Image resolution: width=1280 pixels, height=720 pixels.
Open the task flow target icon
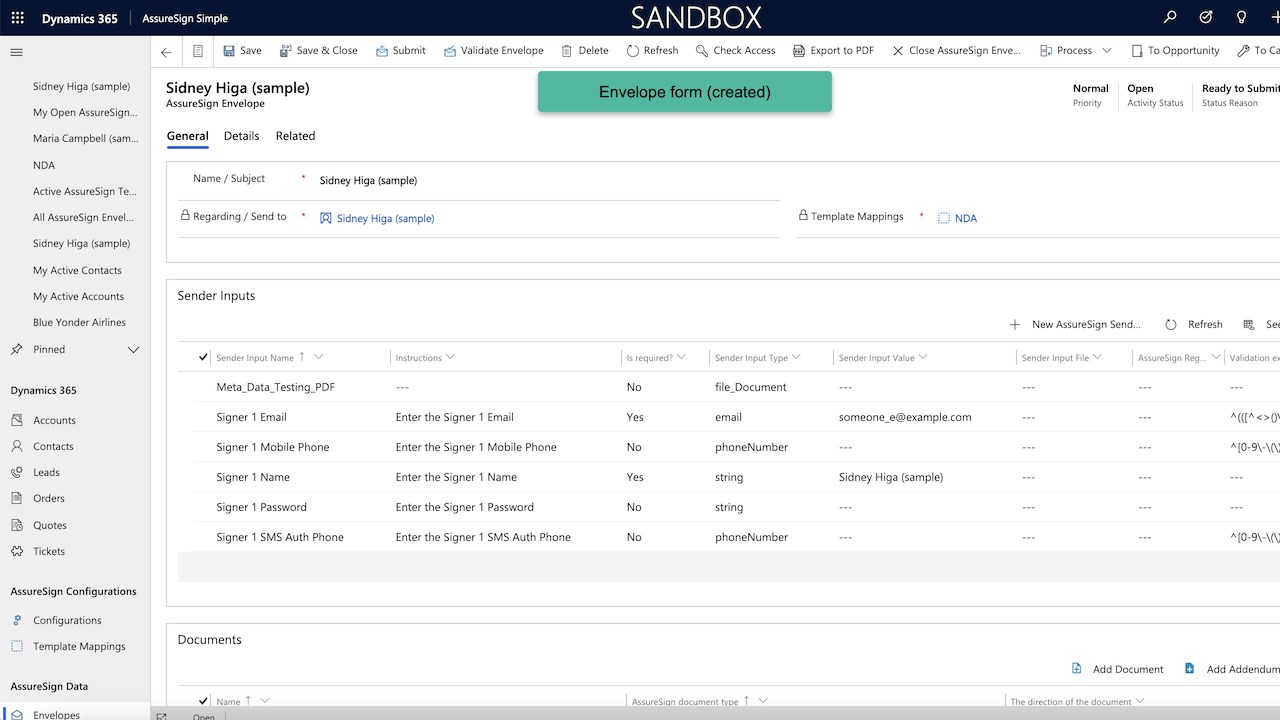click(1206, 18)
